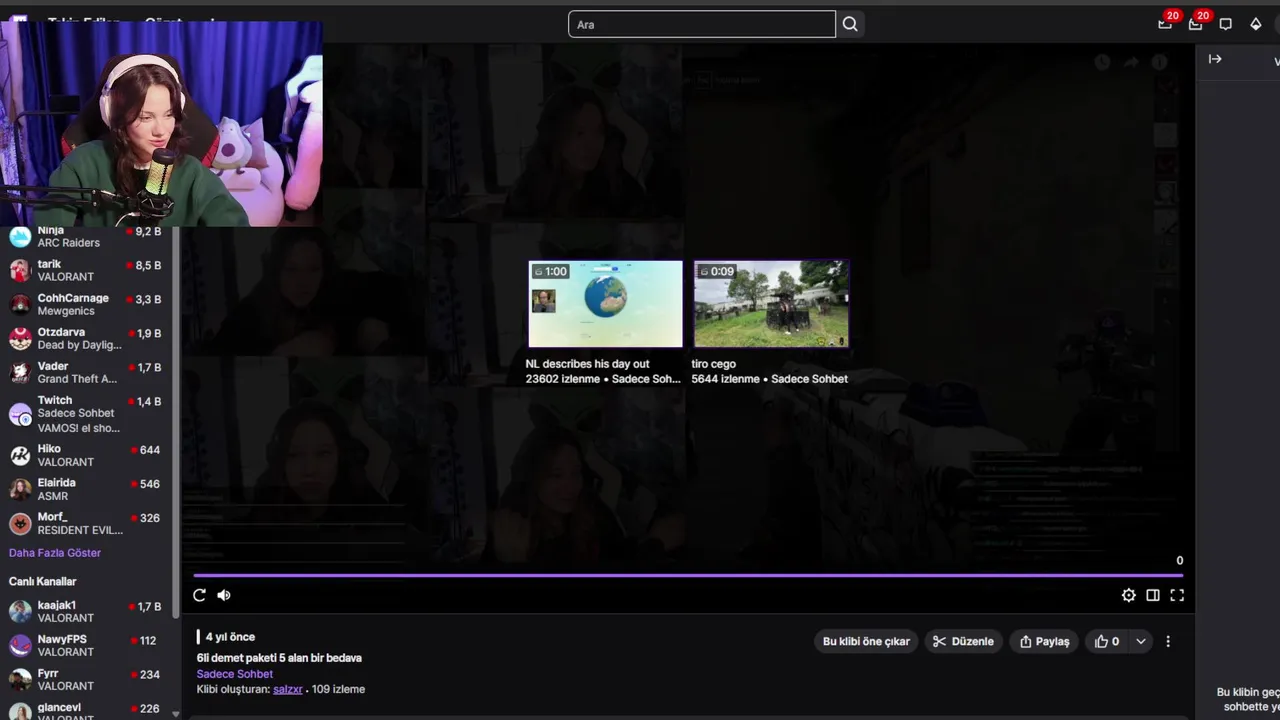Open glancevi channel avatar
This screenshot has height=720, width=1280.
point(20,711)
